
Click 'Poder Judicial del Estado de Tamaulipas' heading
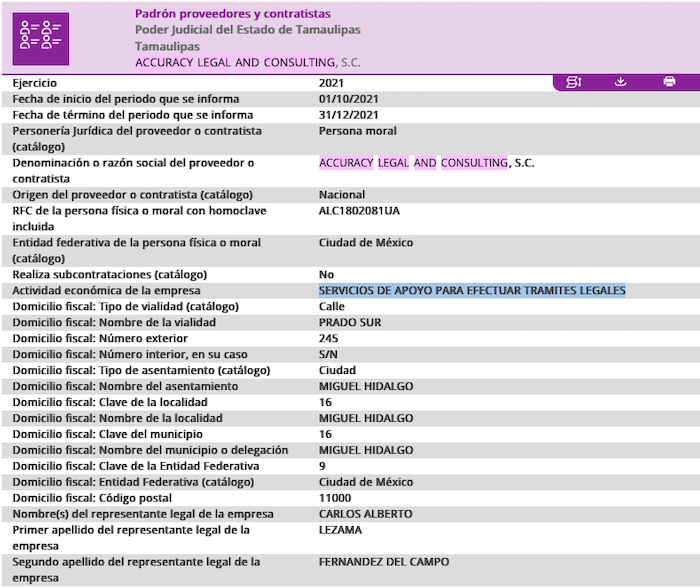tap(247, 30)
